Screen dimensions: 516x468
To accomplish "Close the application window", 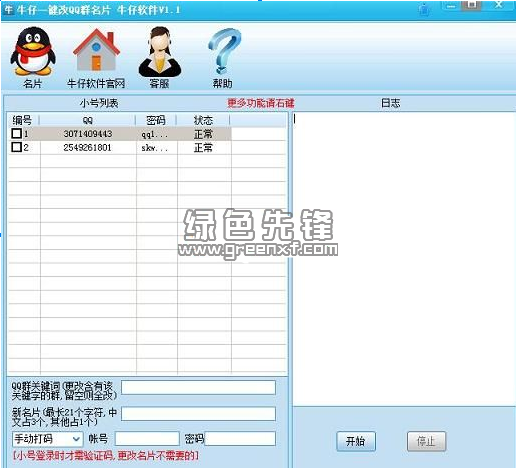I will click(x=498, y=5).
